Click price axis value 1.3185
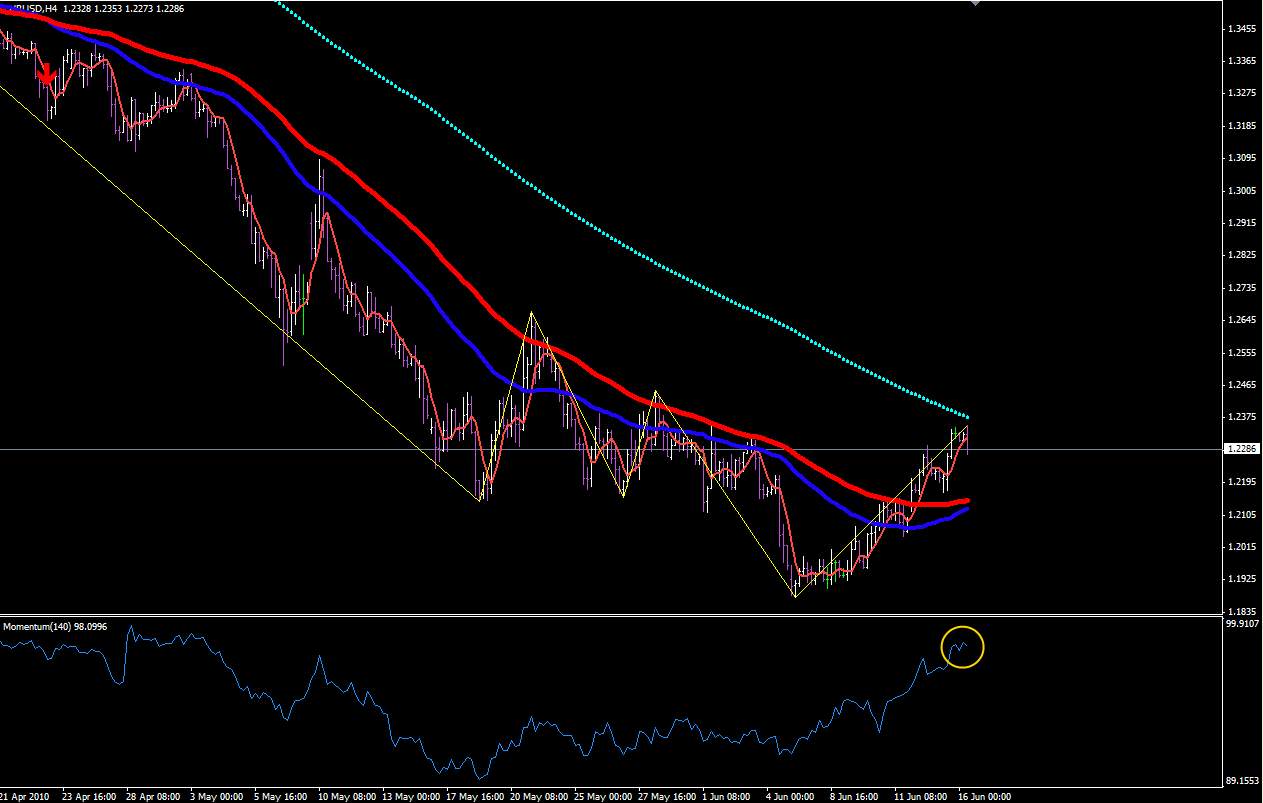 coord(1242,126)
